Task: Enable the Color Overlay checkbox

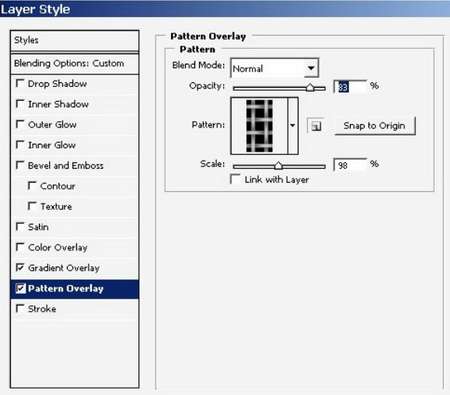Action: [x=20, y=247]
